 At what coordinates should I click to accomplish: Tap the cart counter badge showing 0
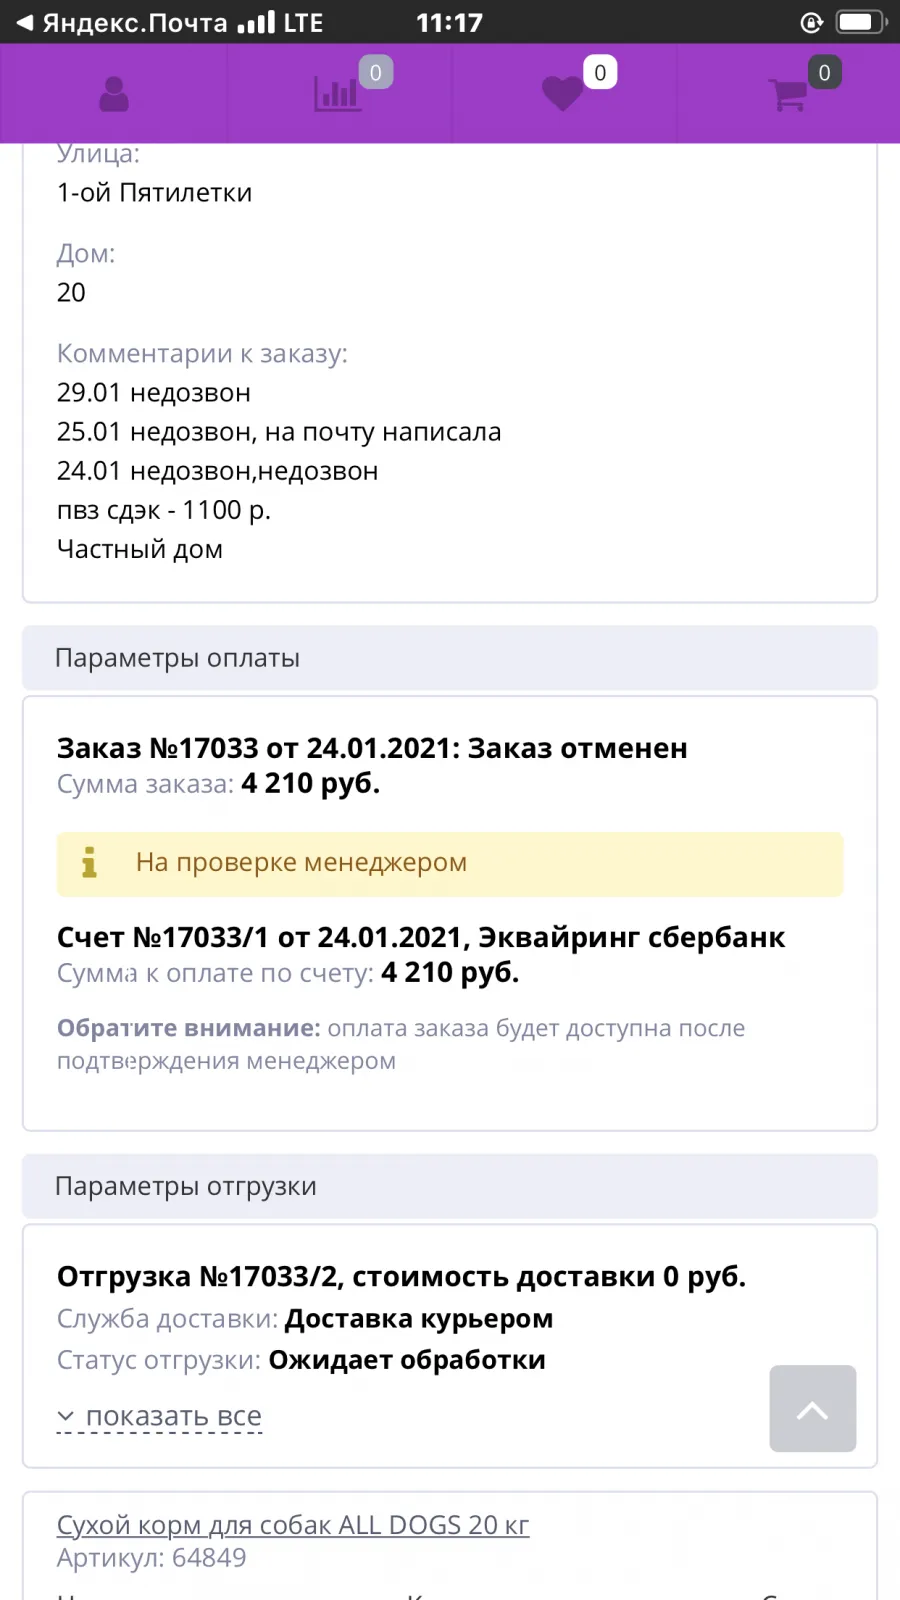pyautogui.click(x=824, y=72)
